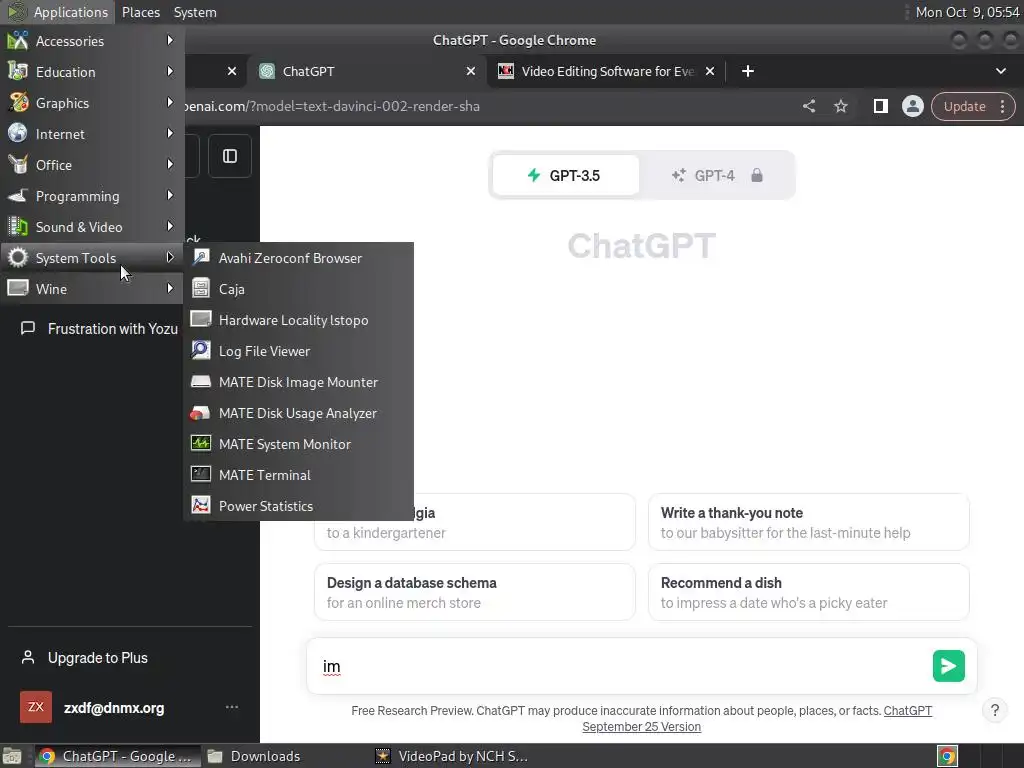1024x768 pixels.
Task: Click the Chrome Update button
Action: [964, 106]
